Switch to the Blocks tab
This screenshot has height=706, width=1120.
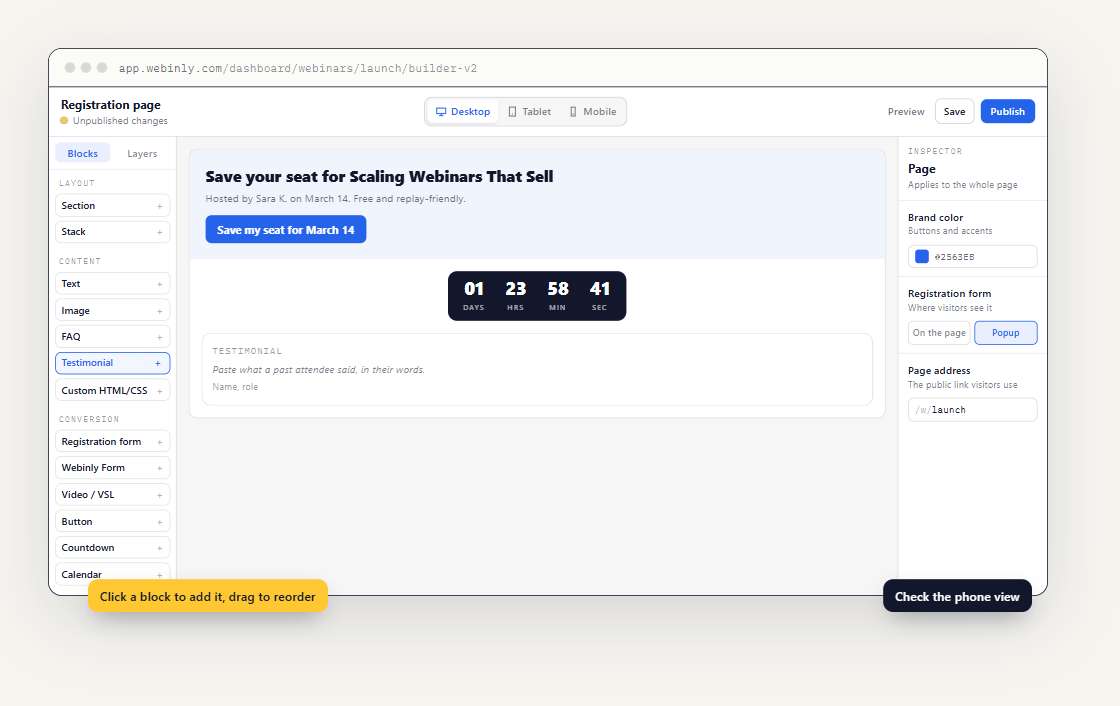[x=83, y=154]
